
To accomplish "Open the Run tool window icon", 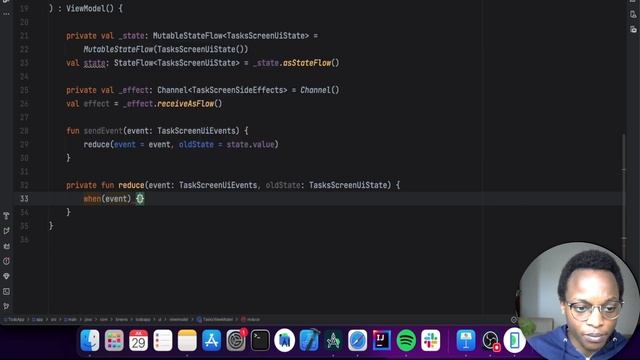I will [6, 231].
